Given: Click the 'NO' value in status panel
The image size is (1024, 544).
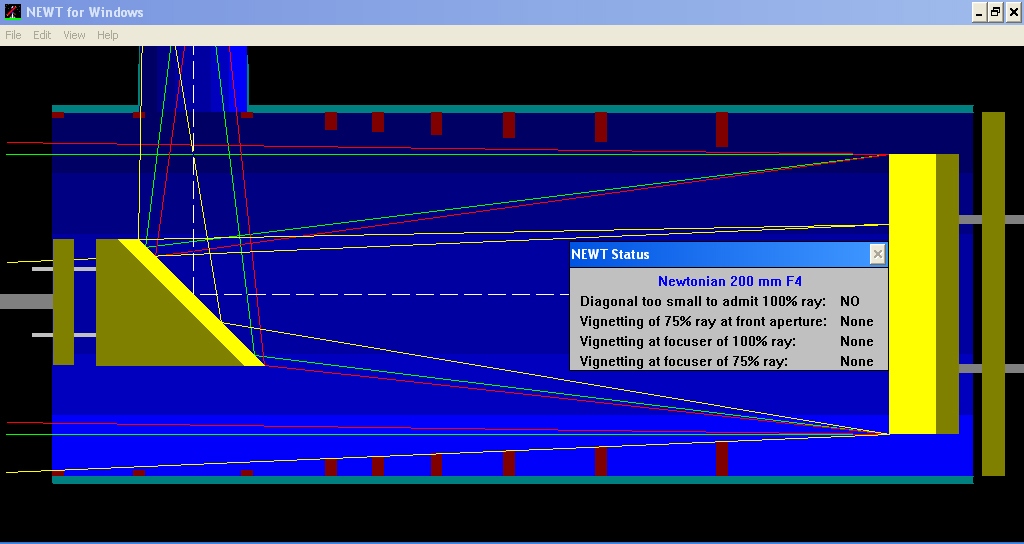Looking at the screenshot, I should pyautogui.click(x=850, y=302).
